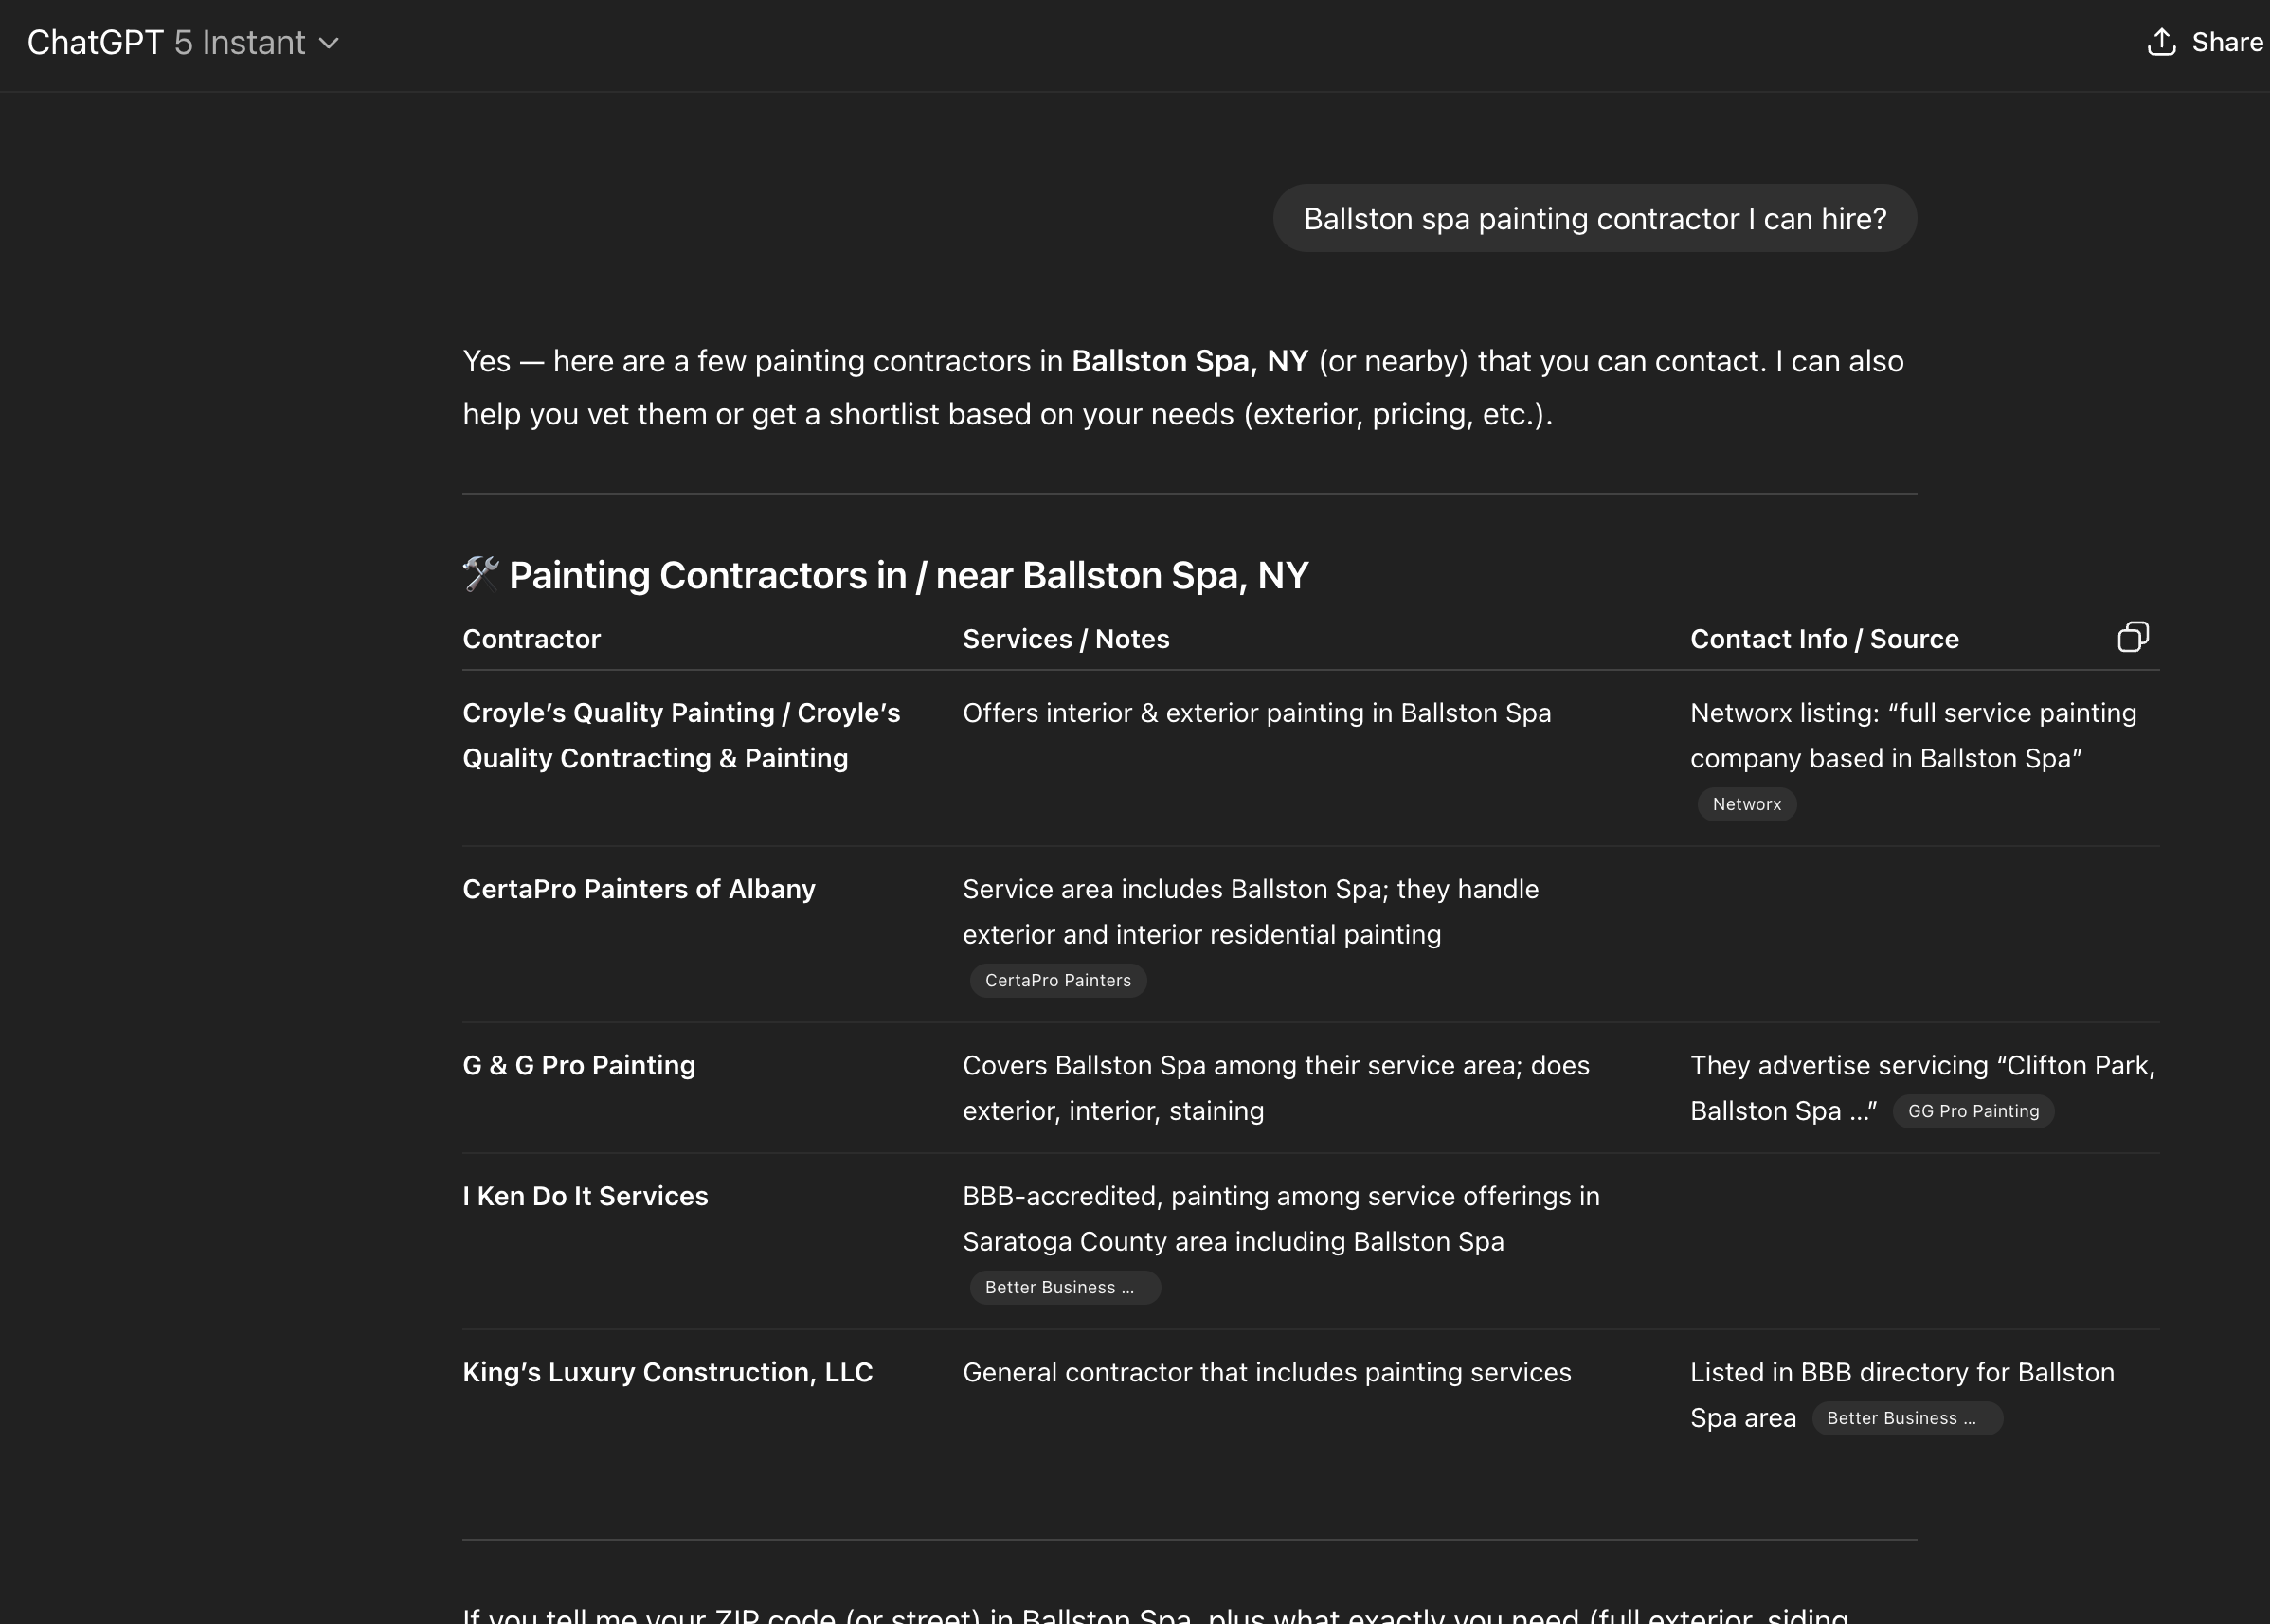Copy the table with the copy icon
The image size is (2270, 1624).
pos(2132,637)
